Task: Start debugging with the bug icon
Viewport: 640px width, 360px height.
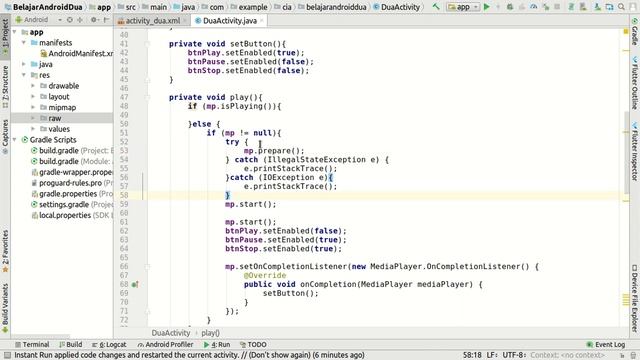Action: coord(510,7)
